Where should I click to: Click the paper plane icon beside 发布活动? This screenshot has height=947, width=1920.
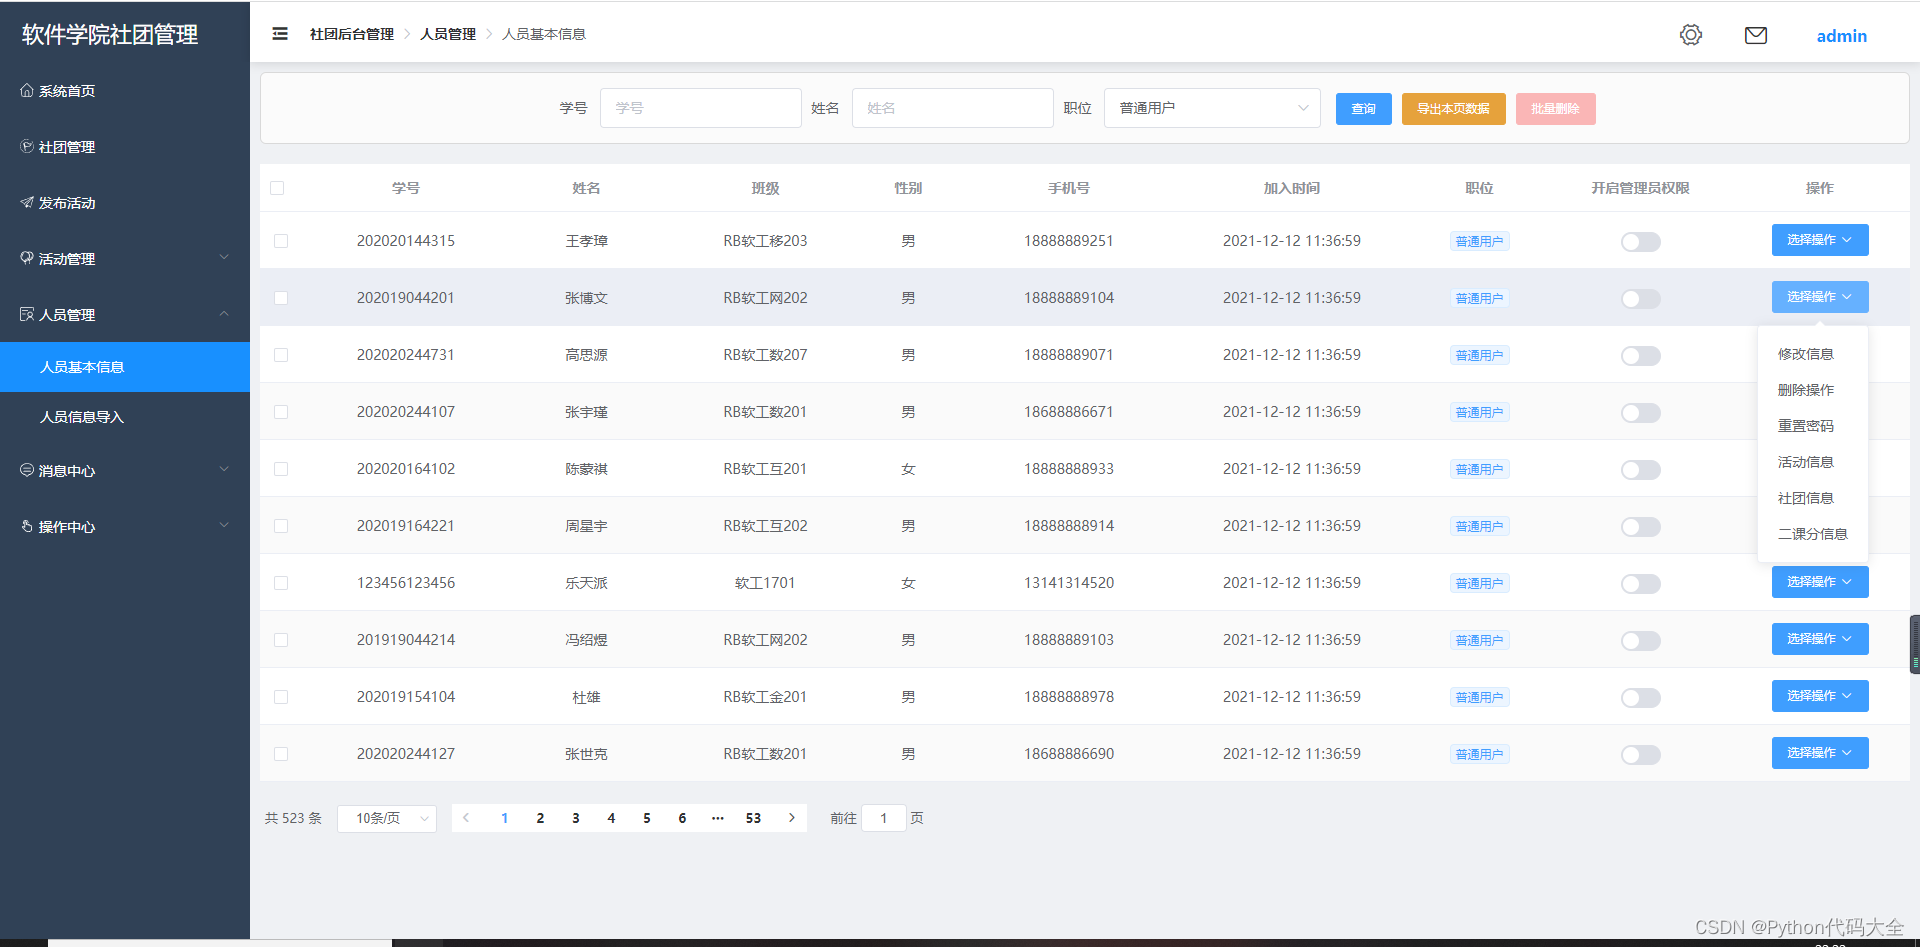click(x=27, y=203)
